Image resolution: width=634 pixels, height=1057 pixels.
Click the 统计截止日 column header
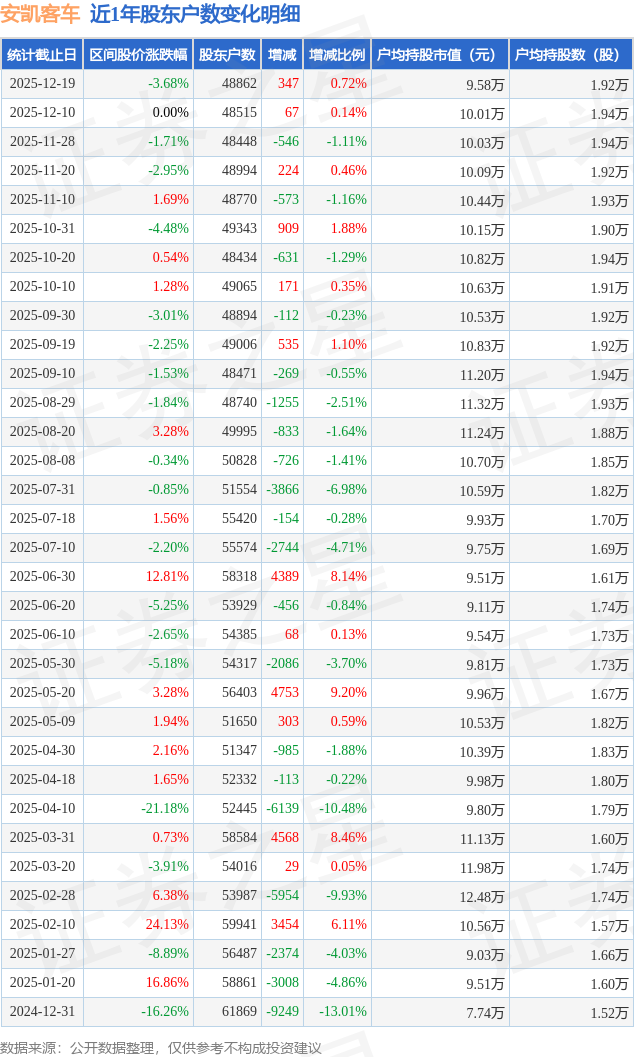tap(41, 55)
